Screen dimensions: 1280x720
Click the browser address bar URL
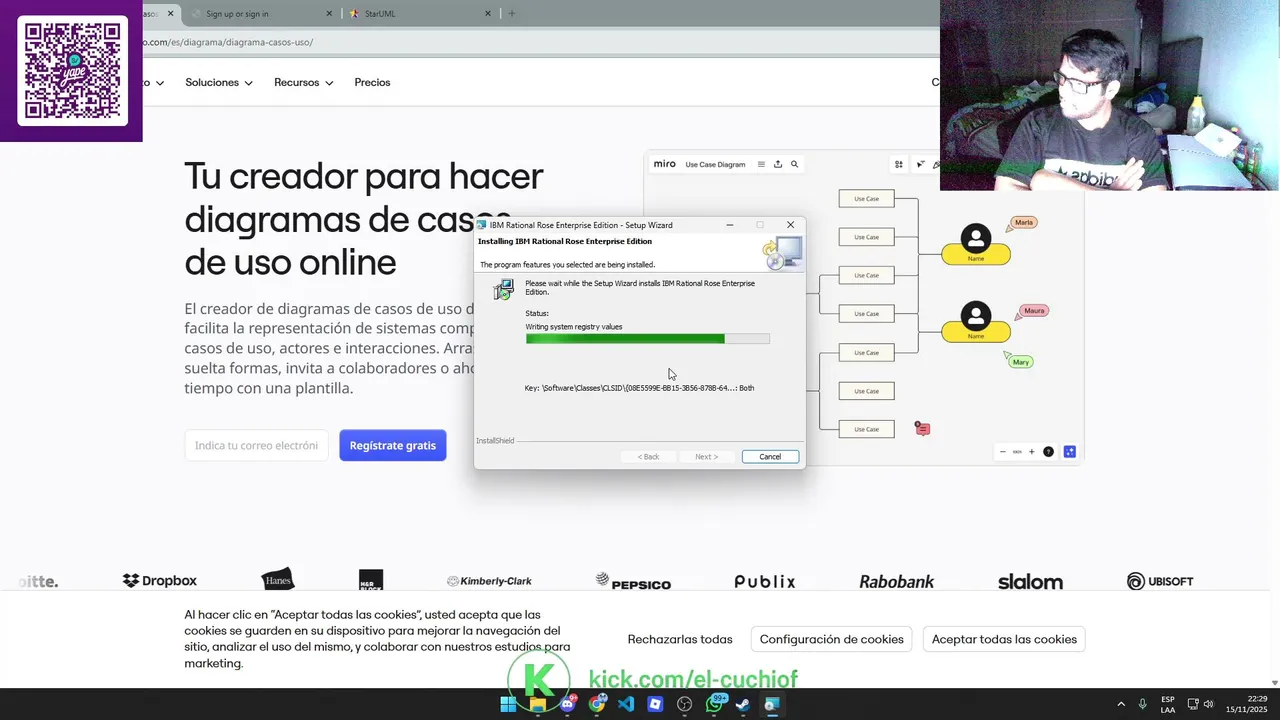(x=230, y=42)
